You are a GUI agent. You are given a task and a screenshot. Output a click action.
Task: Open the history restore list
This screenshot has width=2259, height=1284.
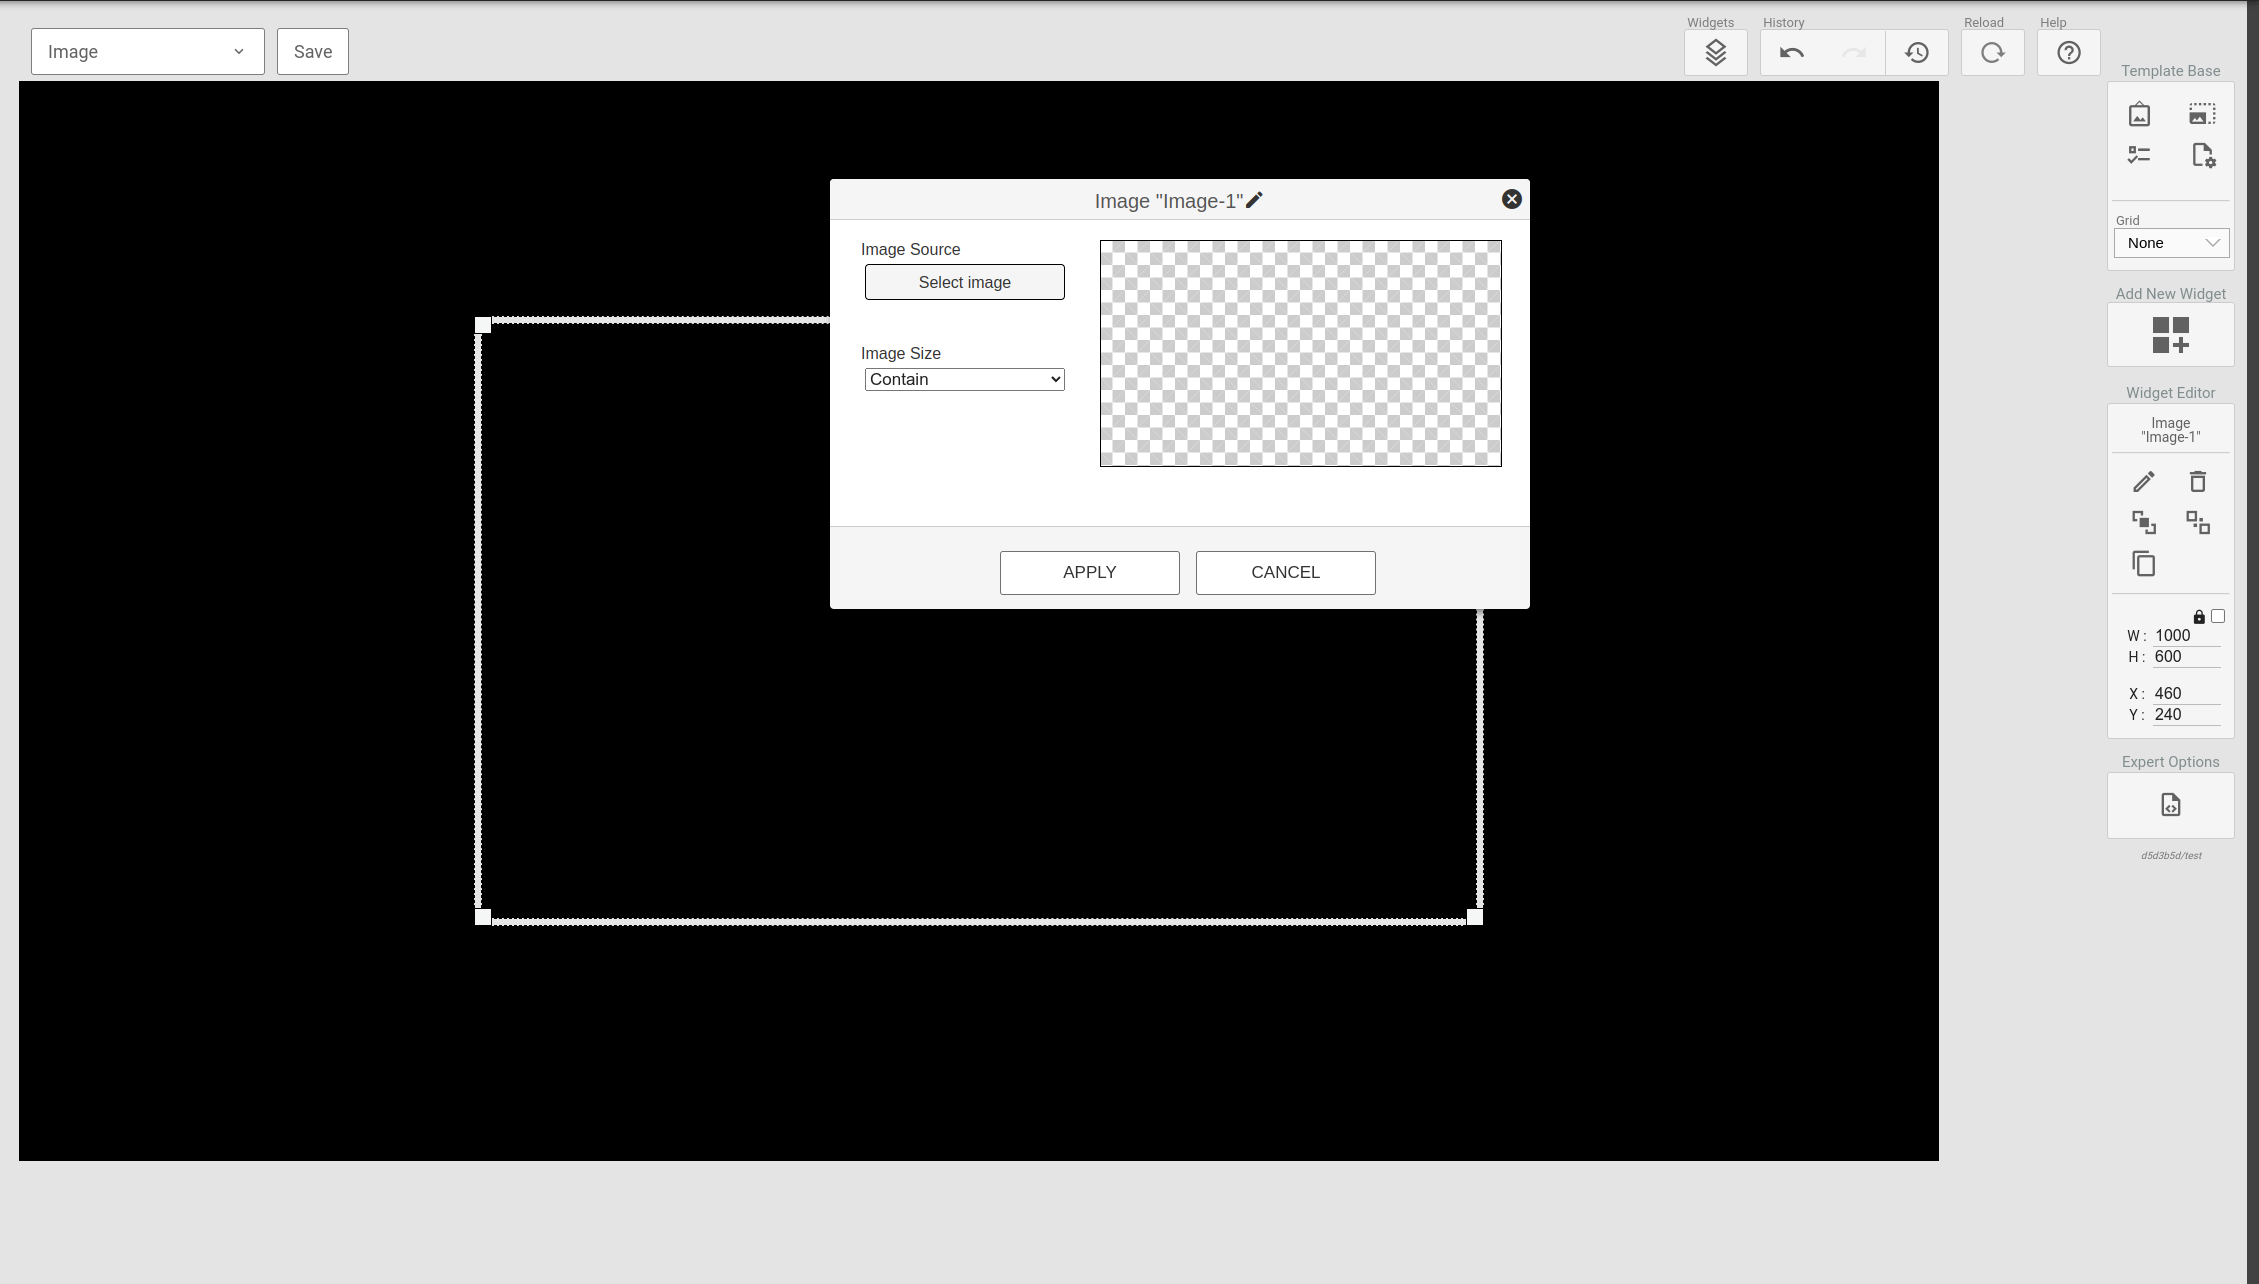tap(1917, 53)
